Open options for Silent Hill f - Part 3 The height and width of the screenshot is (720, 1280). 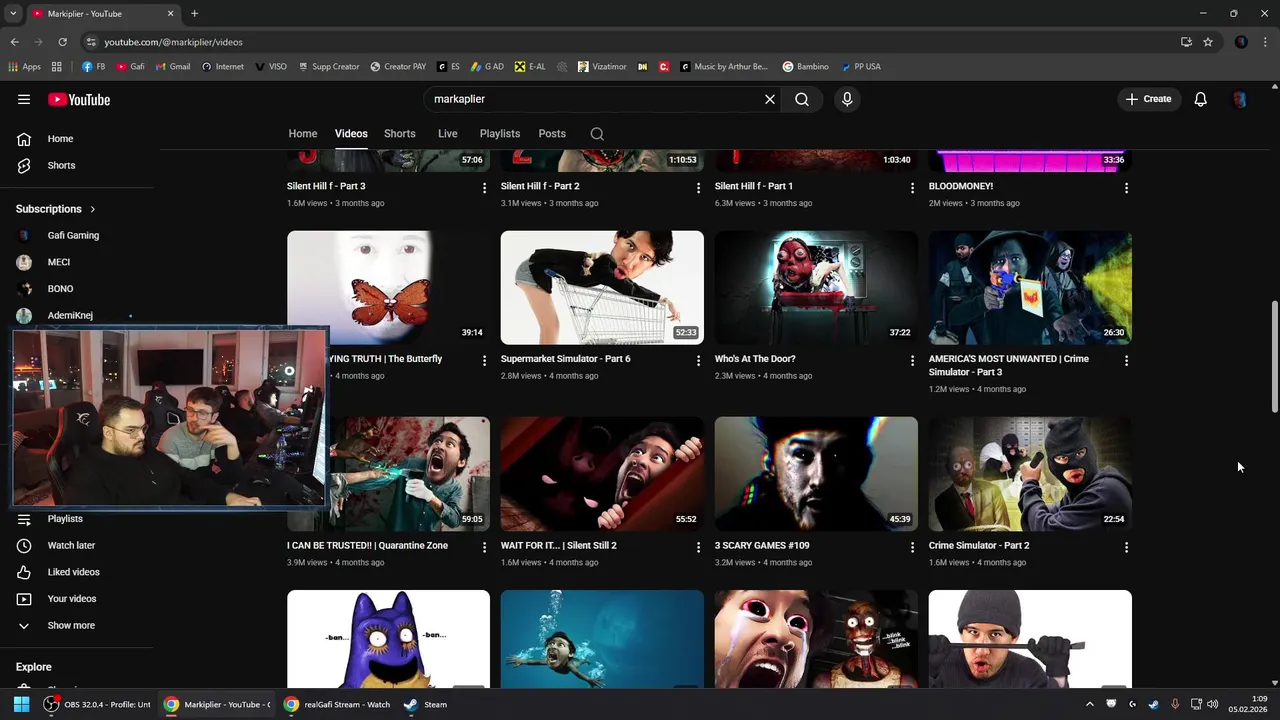point(485,188)
